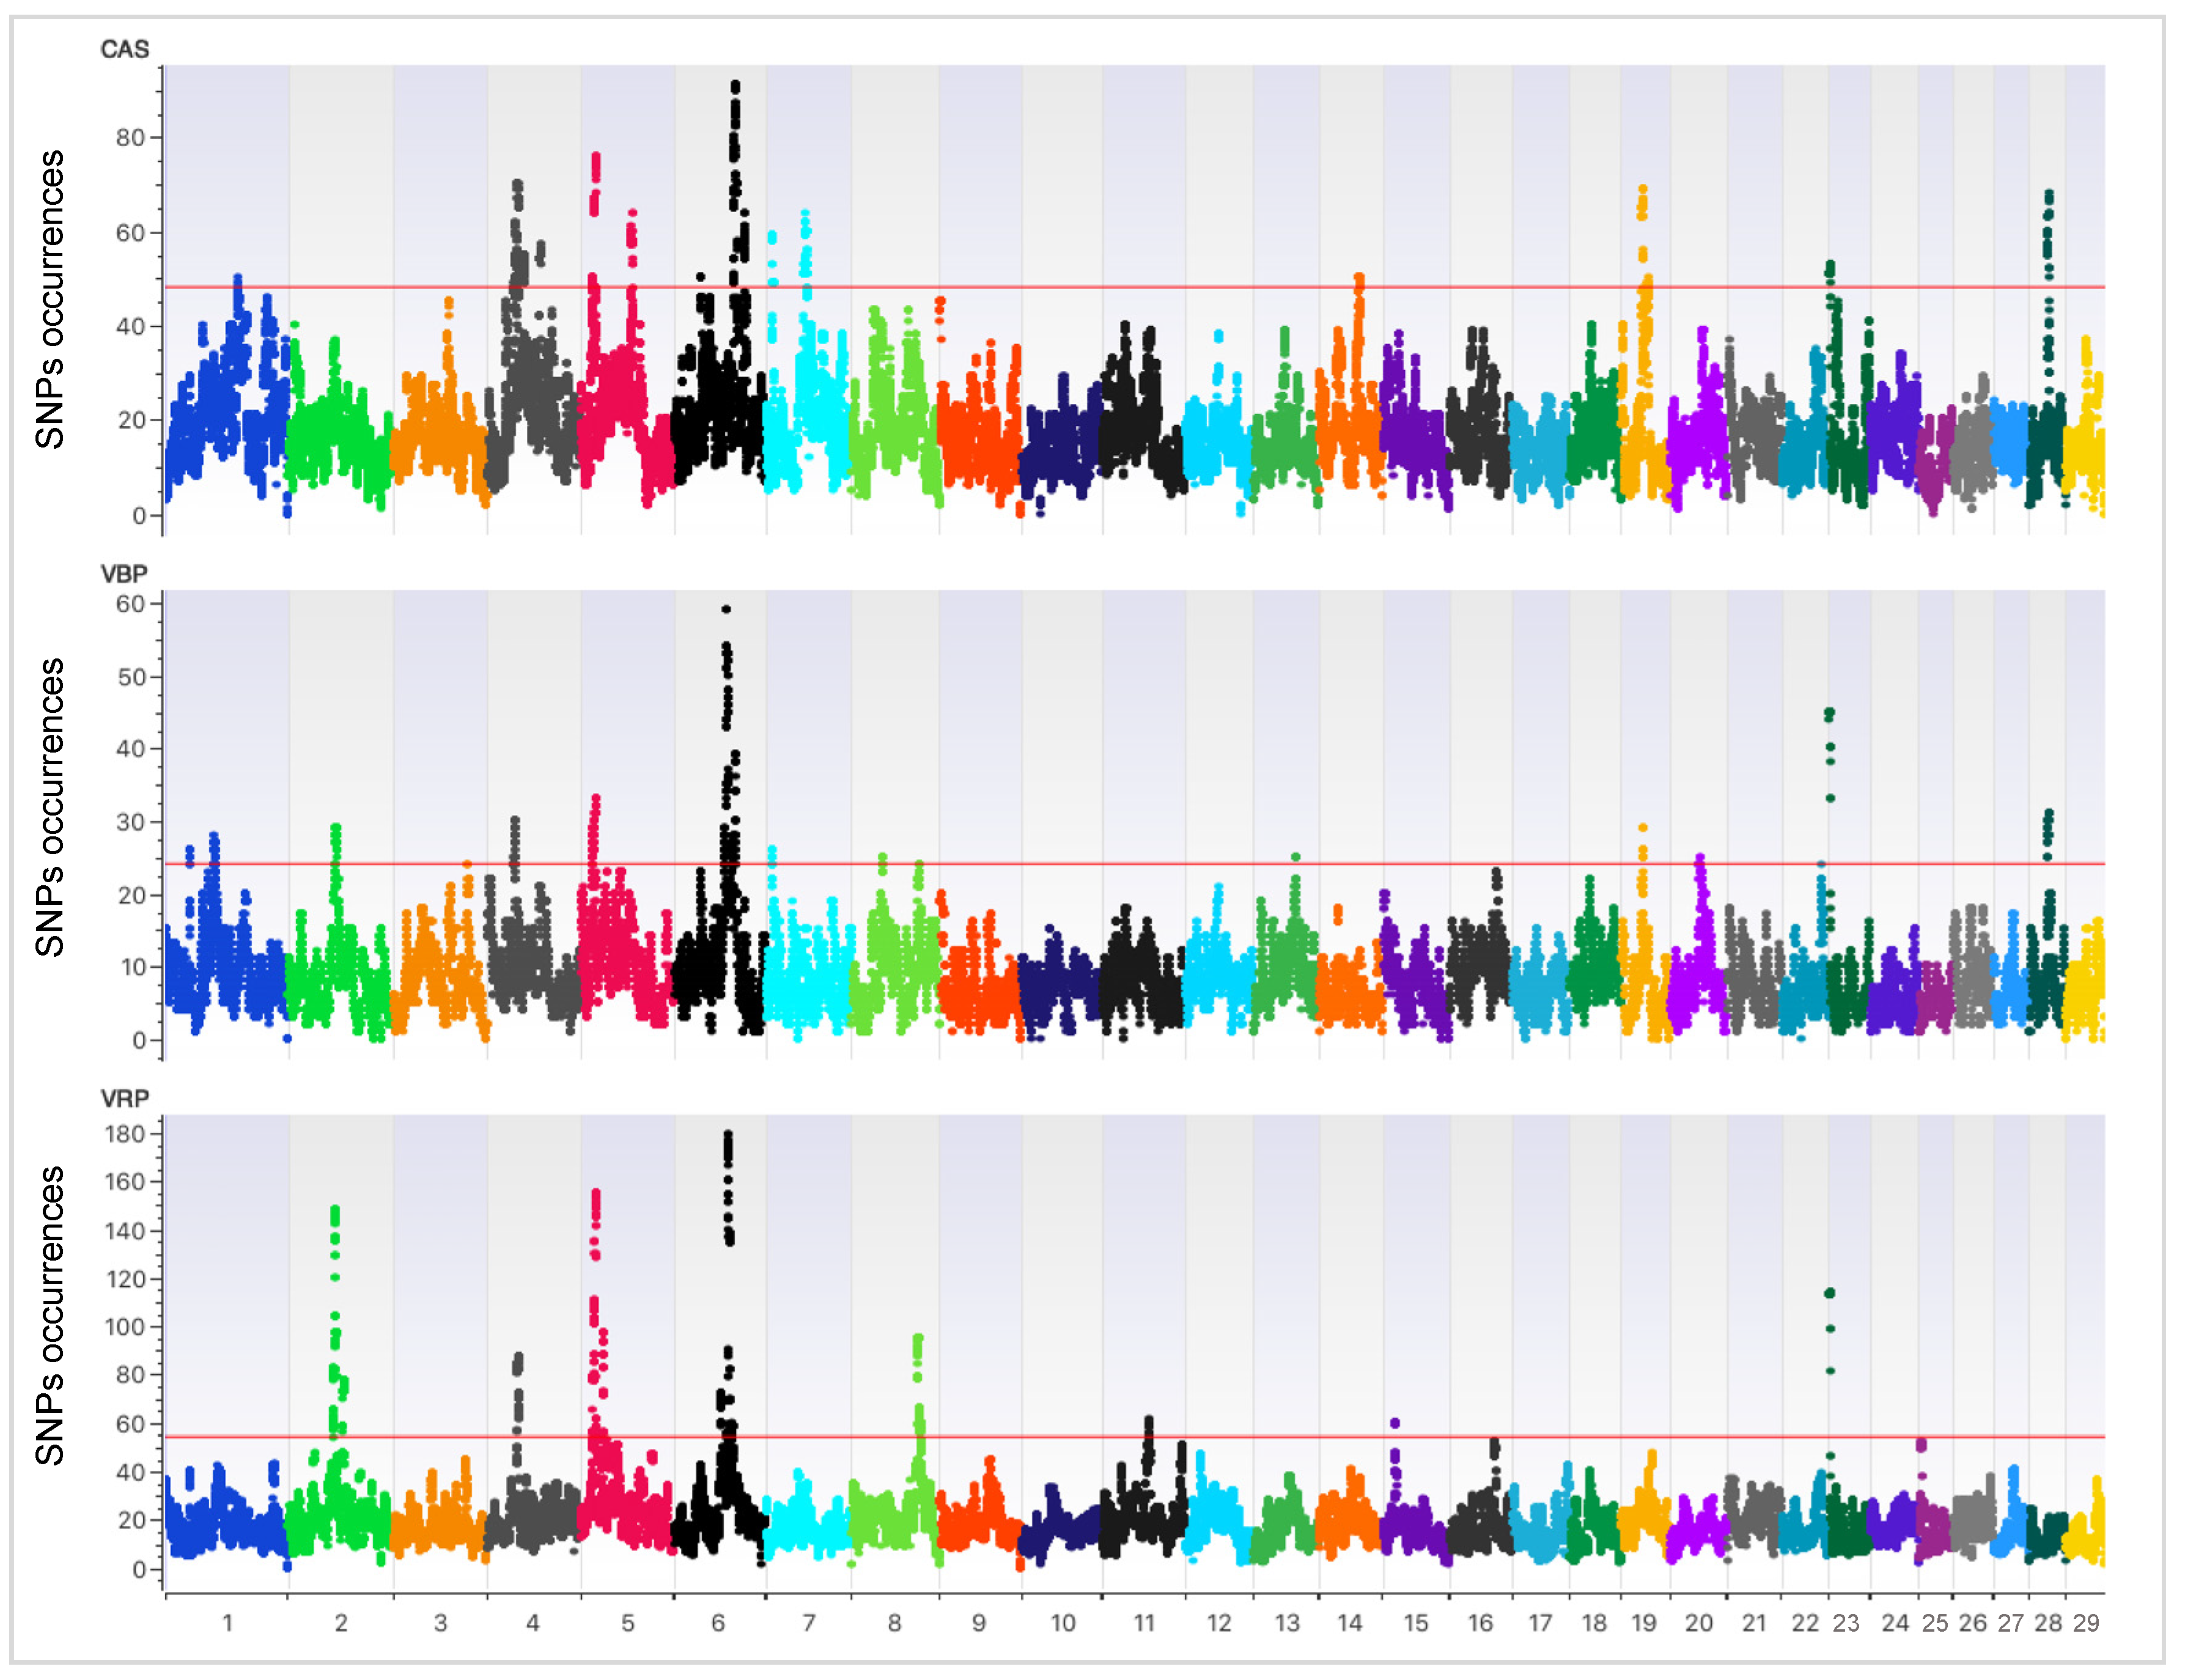Image resolution: width=2185 pixels, height=1680 pixels.
Task: Click the VRP panel title label
Action: [125, 1099]
